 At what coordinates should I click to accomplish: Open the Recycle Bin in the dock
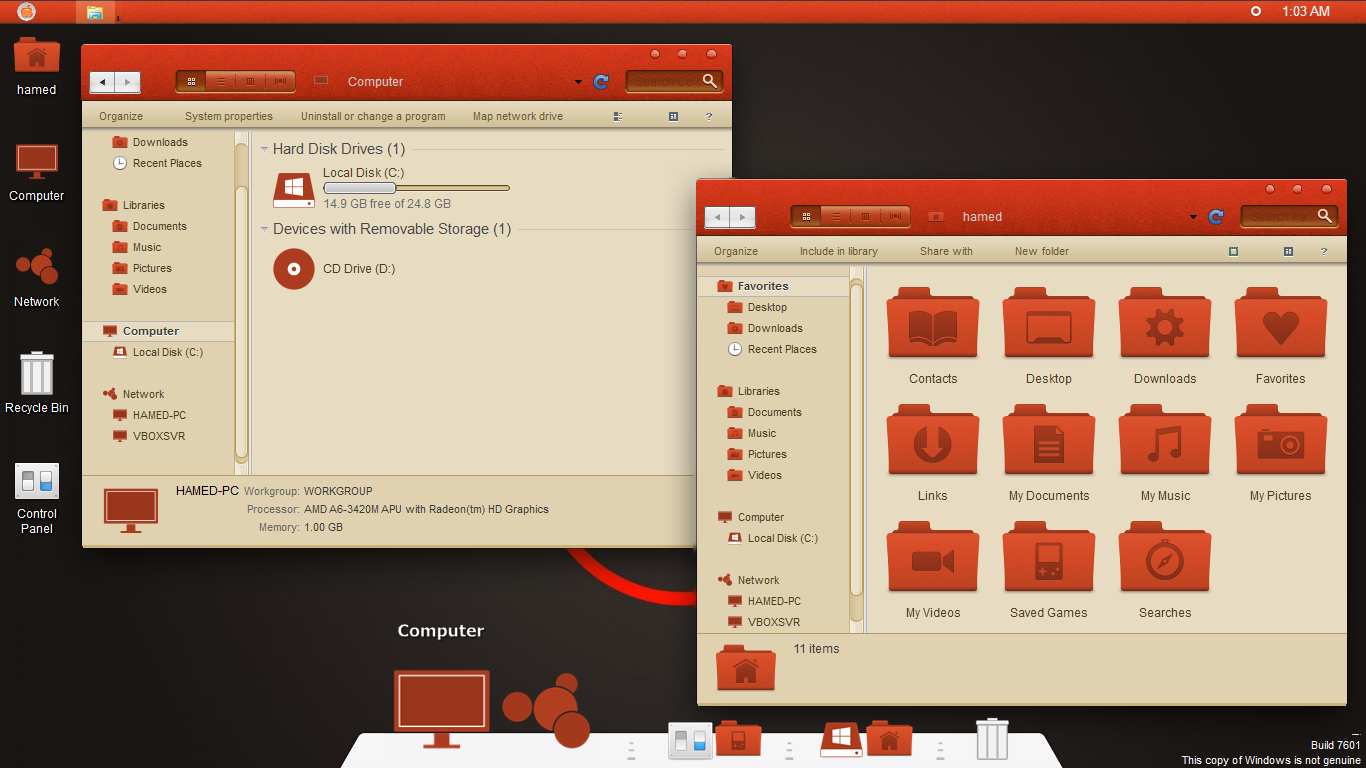991,740
